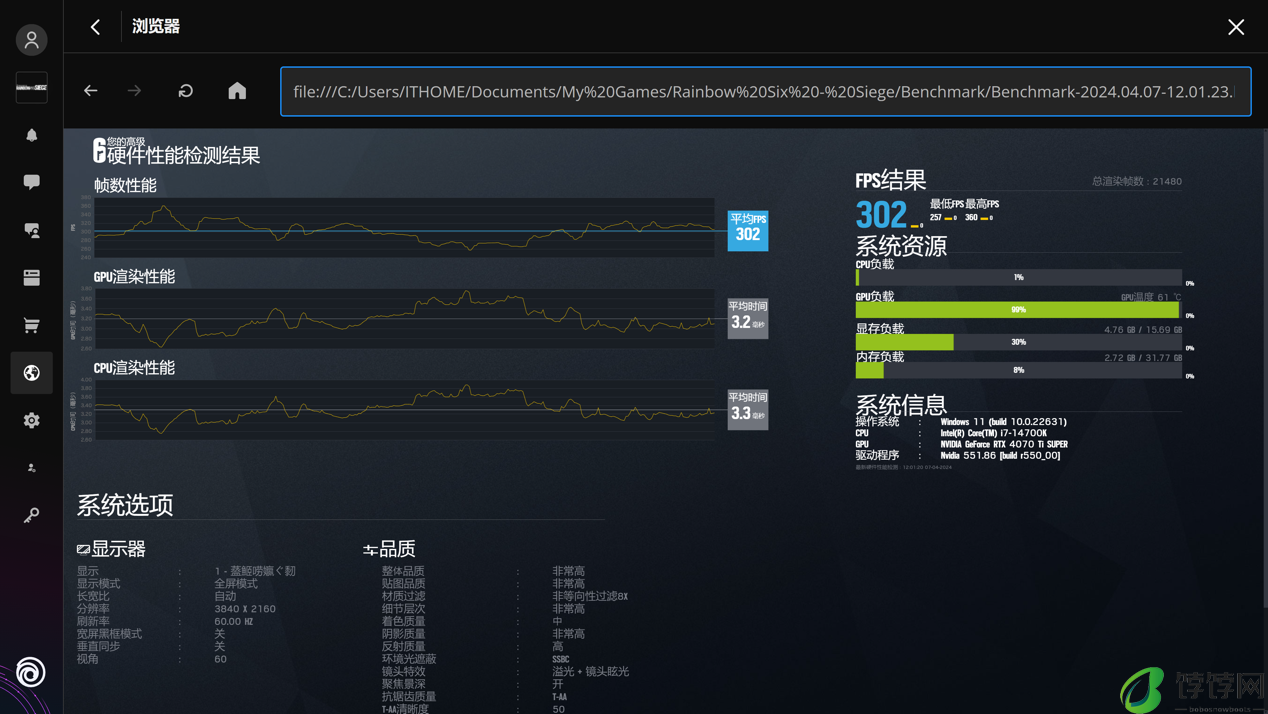Open the account management person icon

pyautogui.click(x=31, y=468)
